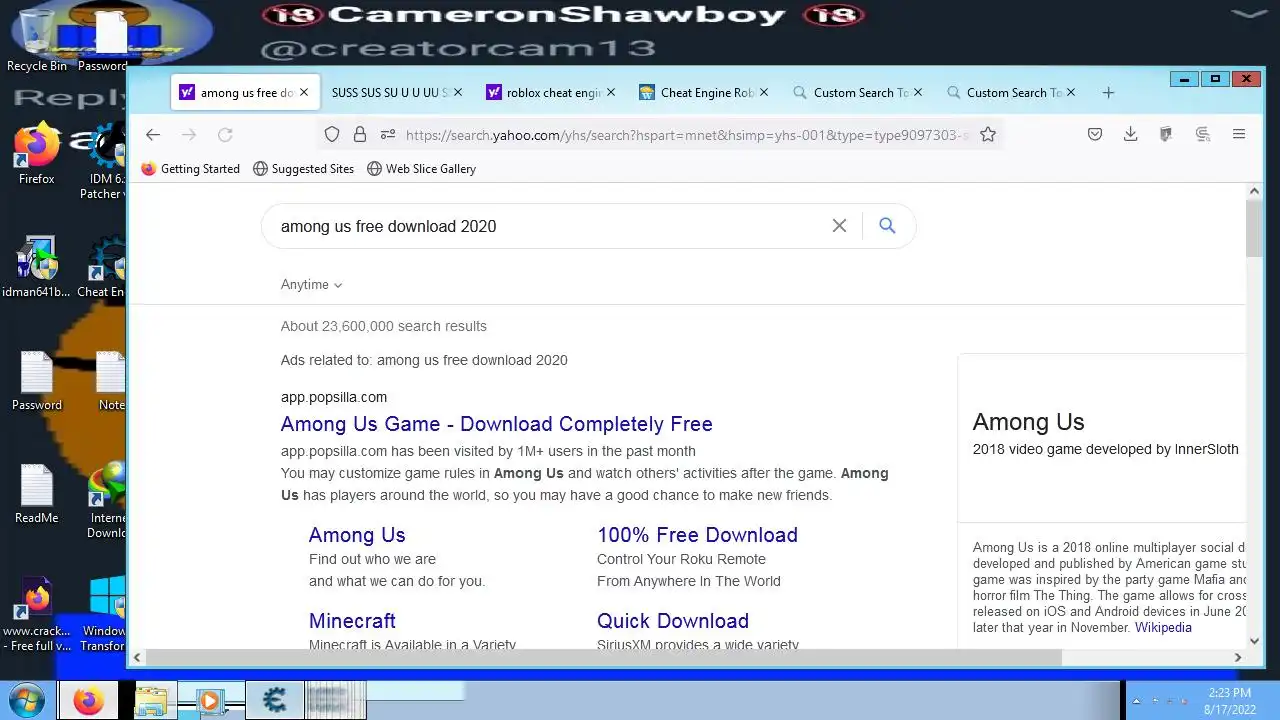Click the 'Minecraft' ad sublink
Image resolution: width=1280 pixels, height=720 pixels.
(352, 621)
